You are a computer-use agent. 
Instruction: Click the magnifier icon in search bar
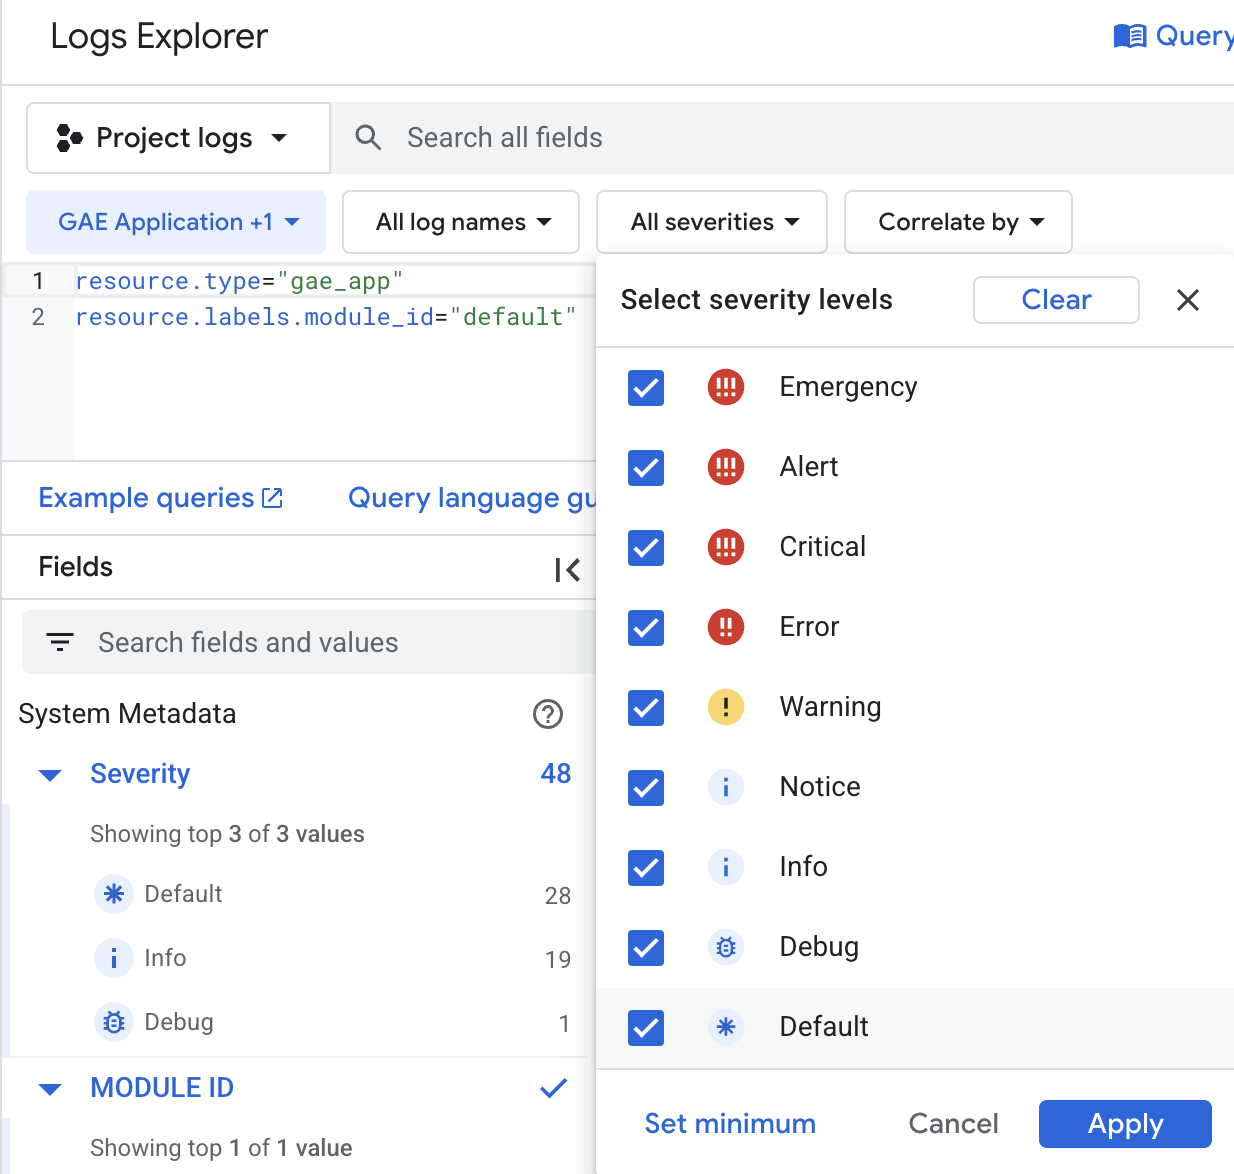click(x=368, y=138)
